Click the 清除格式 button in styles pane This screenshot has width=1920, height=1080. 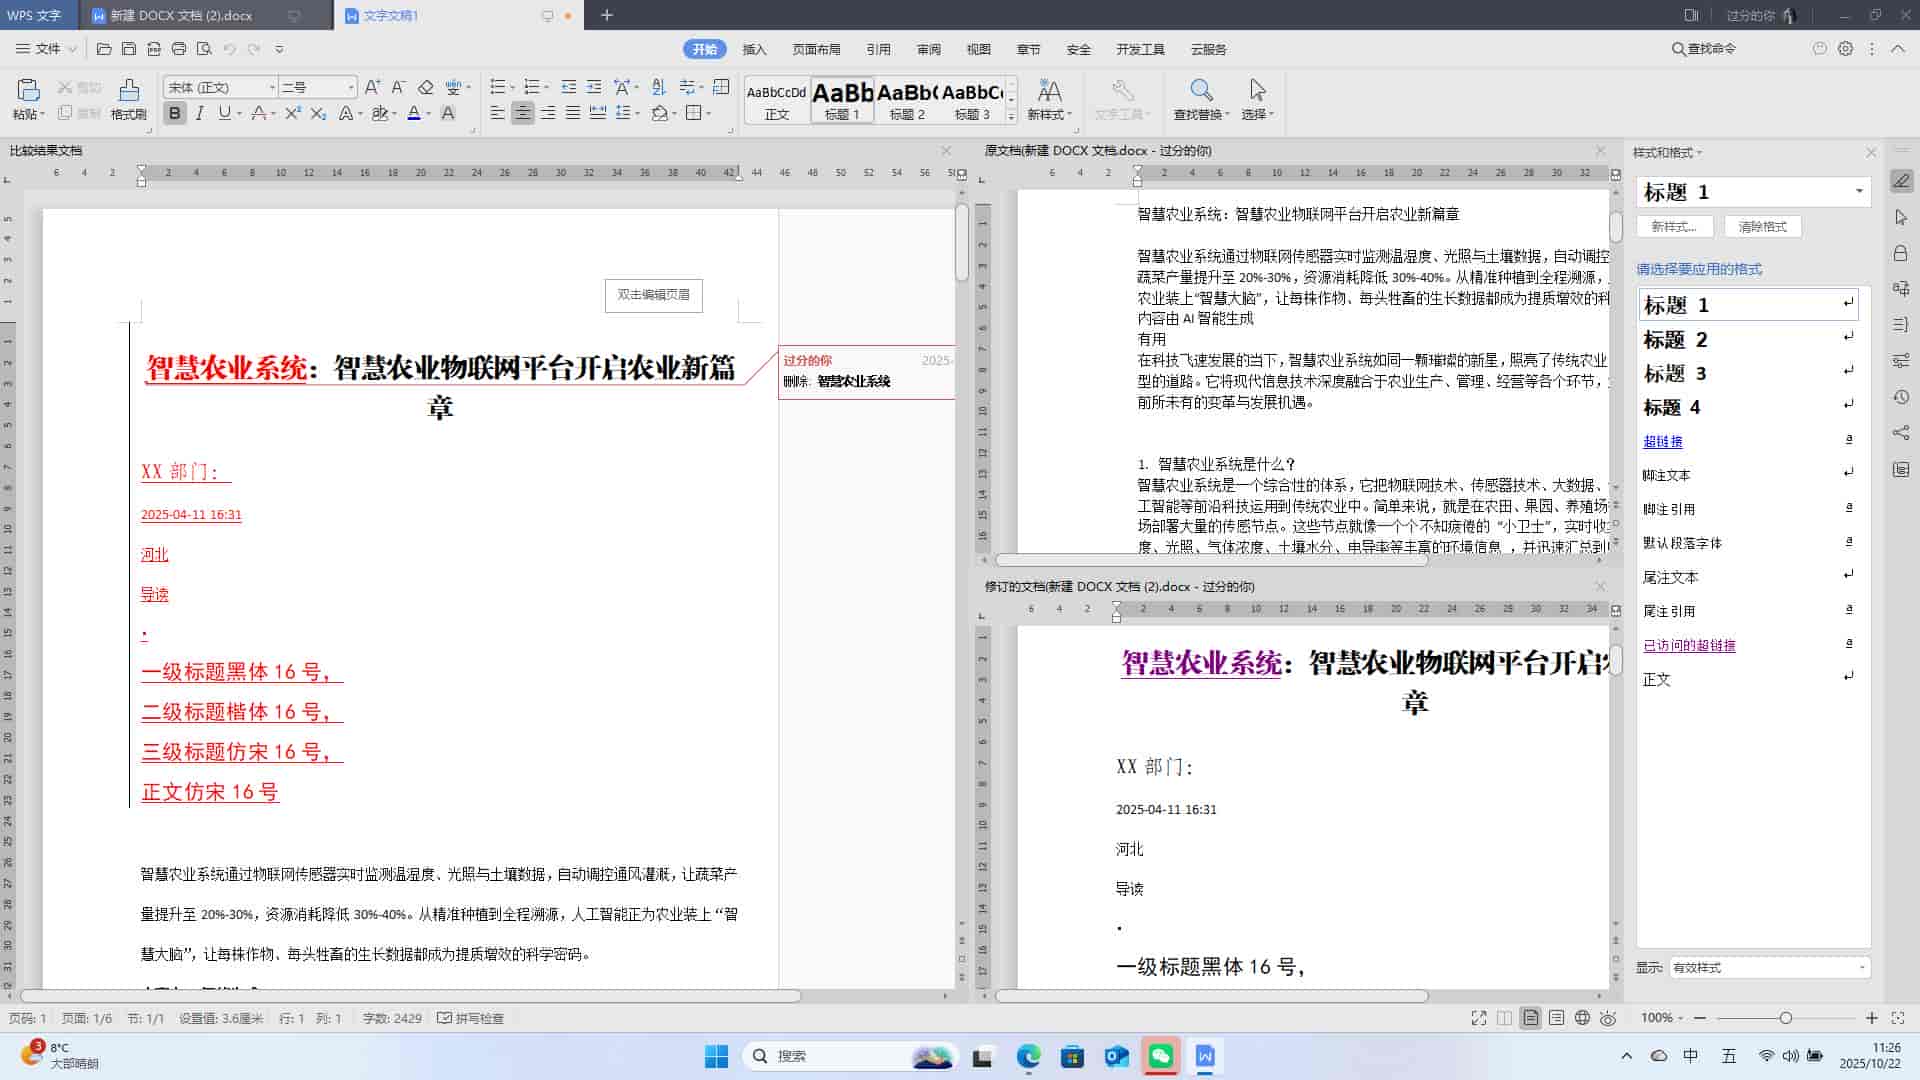(x=1763, y=226)
